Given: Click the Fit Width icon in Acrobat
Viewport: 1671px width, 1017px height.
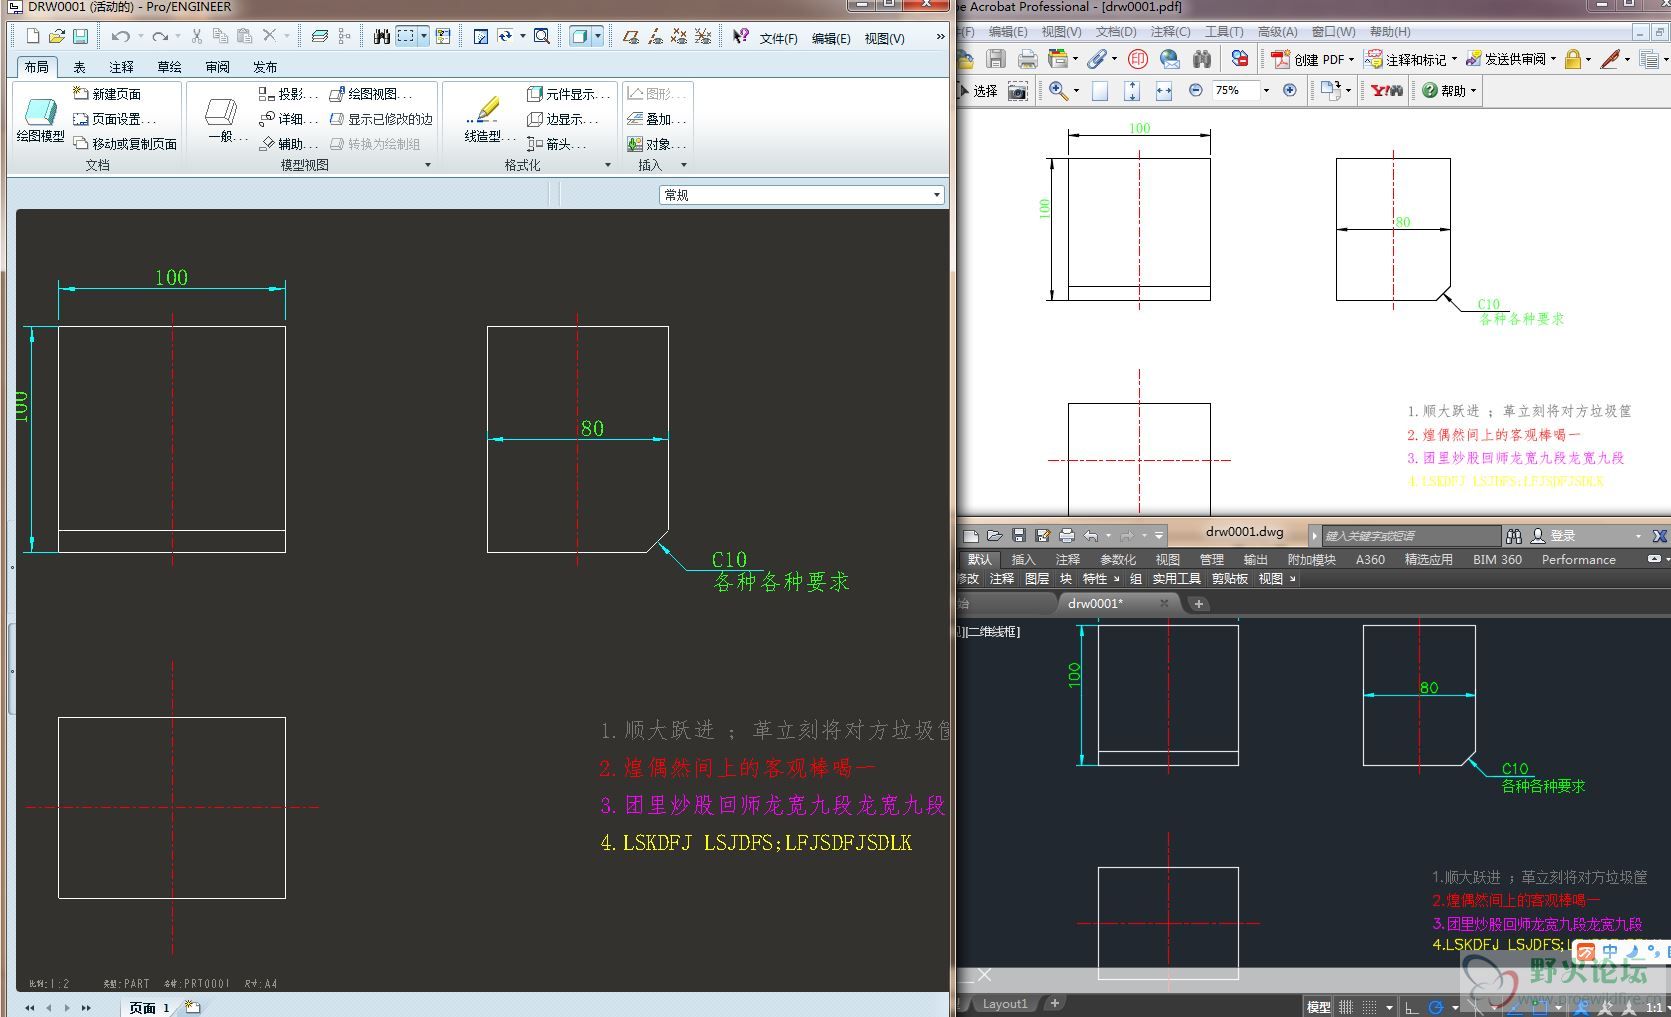Looking at the screenshot, I should click(1164, 91).
